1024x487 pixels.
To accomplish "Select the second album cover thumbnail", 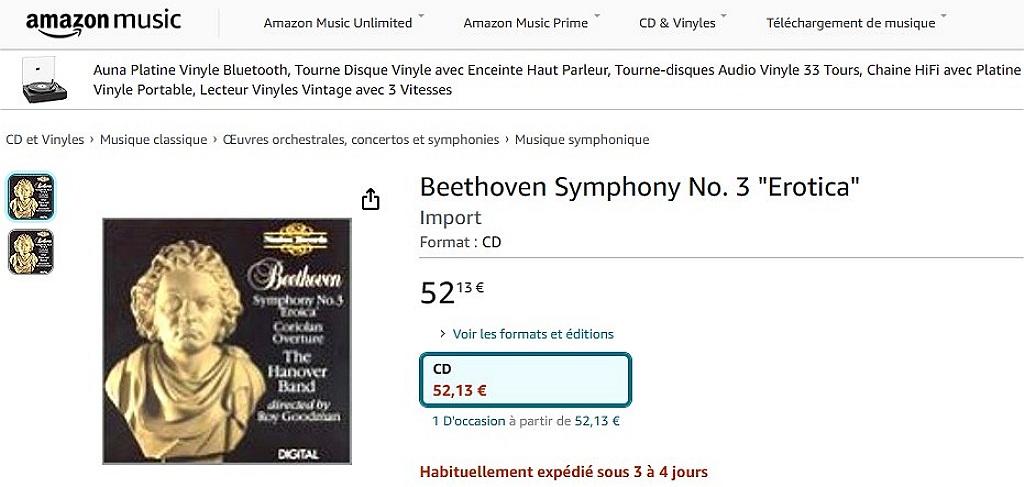I will [x=31, y=252].
